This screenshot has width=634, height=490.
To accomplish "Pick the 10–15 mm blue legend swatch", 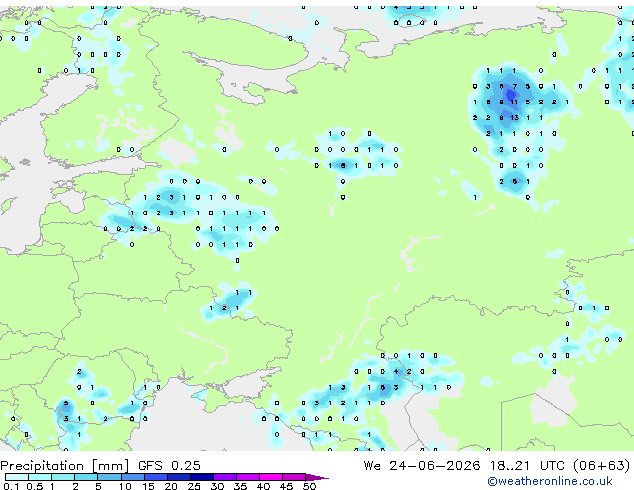I will 132,477.
